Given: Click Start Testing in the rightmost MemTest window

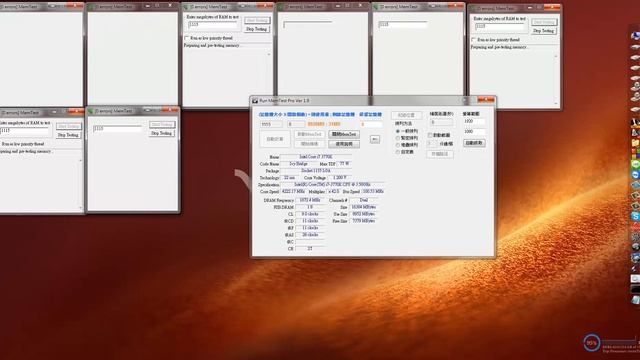Looking at the screenshot, I should [543, 22].
